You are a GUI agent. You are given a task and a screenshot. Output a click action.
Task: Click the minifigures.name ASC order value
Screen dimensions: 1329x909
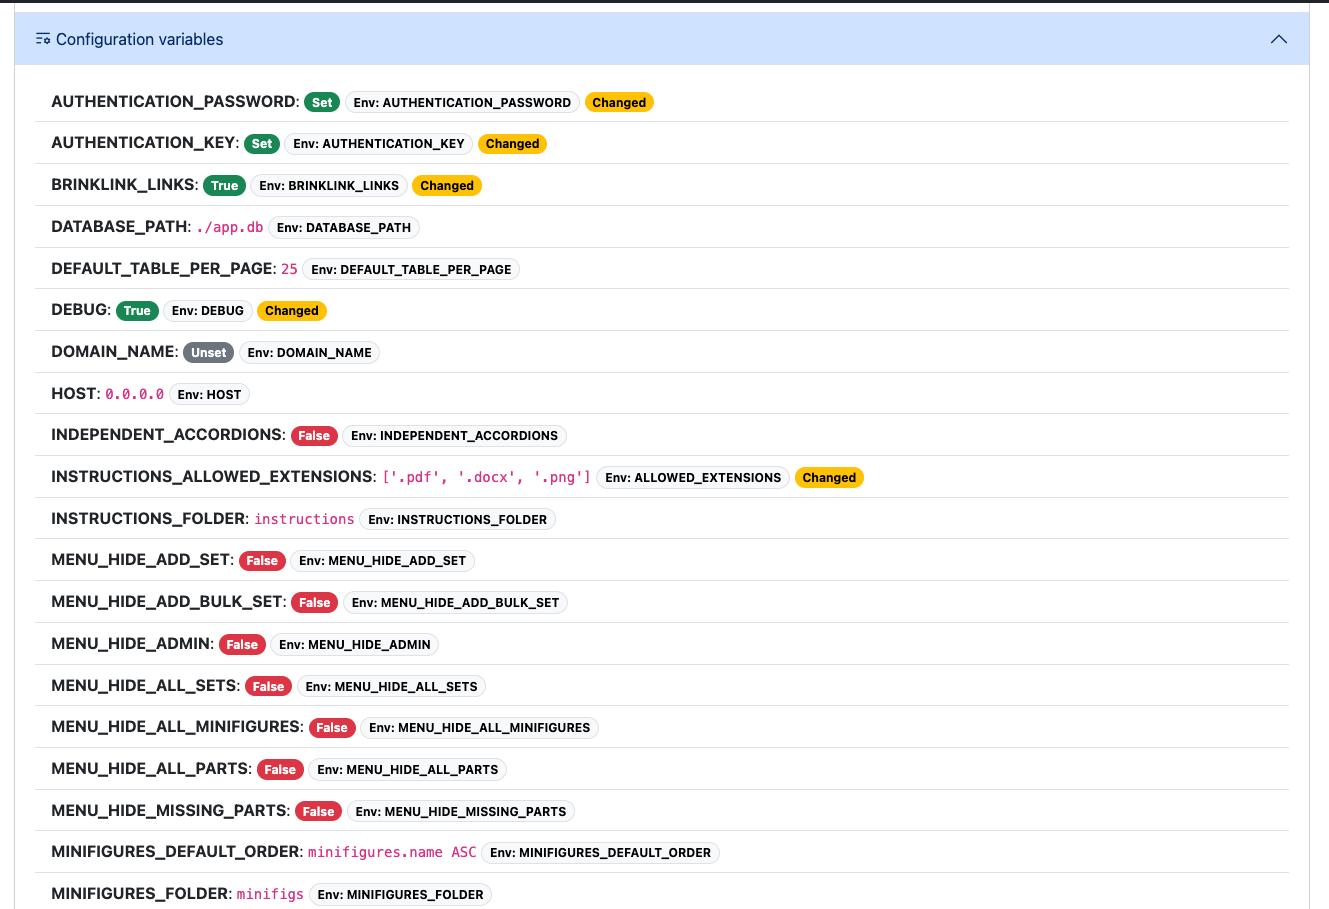click(x=392, y=852)
